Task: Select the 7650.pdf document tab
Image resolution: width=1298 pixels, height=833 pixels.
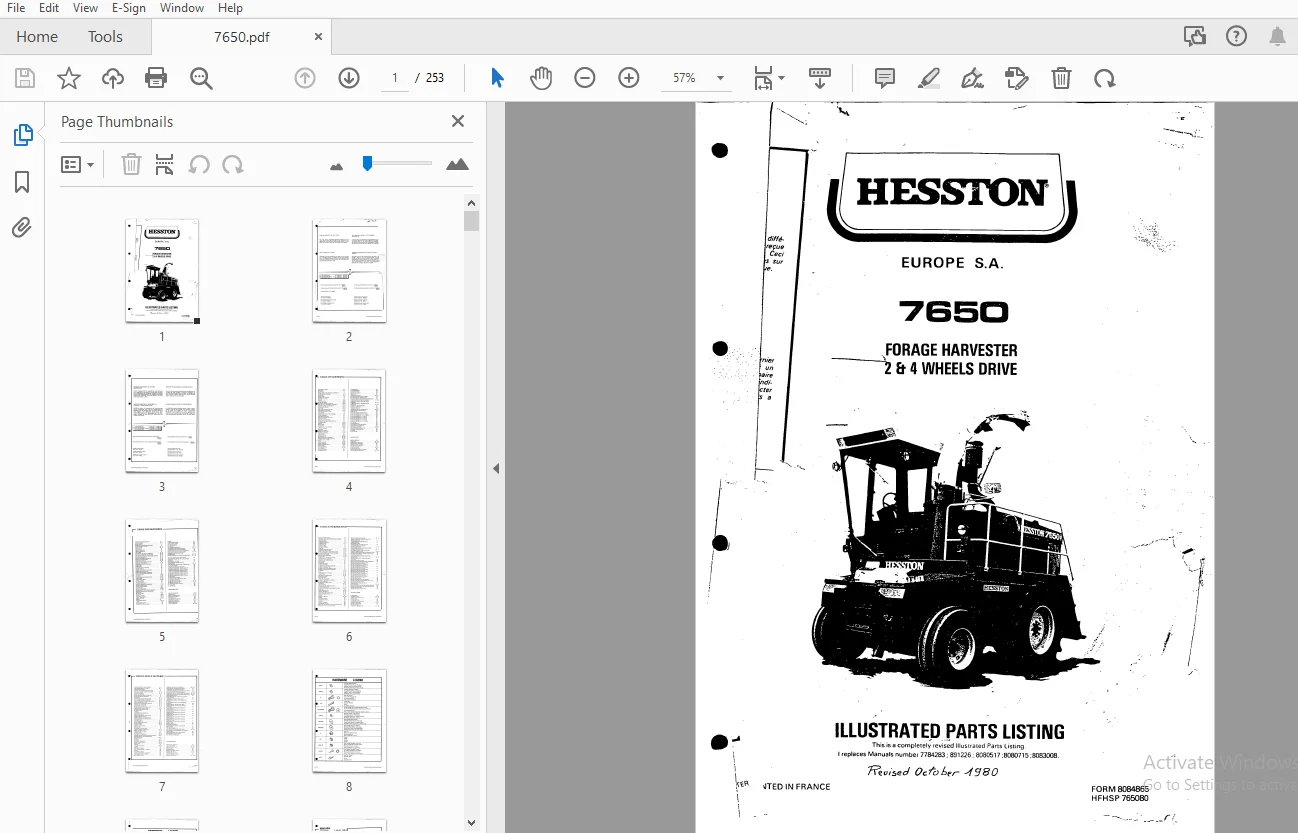Action: [241, 37]
